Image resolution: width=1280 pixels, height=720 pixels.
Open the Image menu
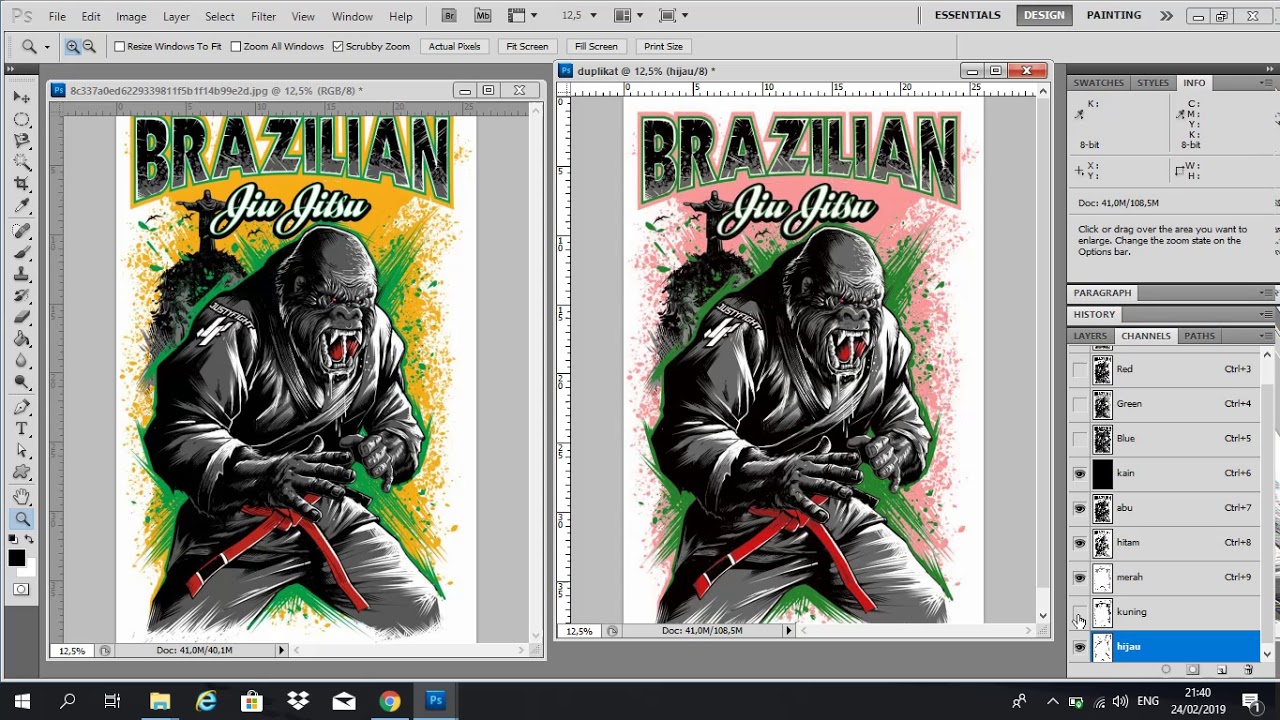tap(131, 17)
